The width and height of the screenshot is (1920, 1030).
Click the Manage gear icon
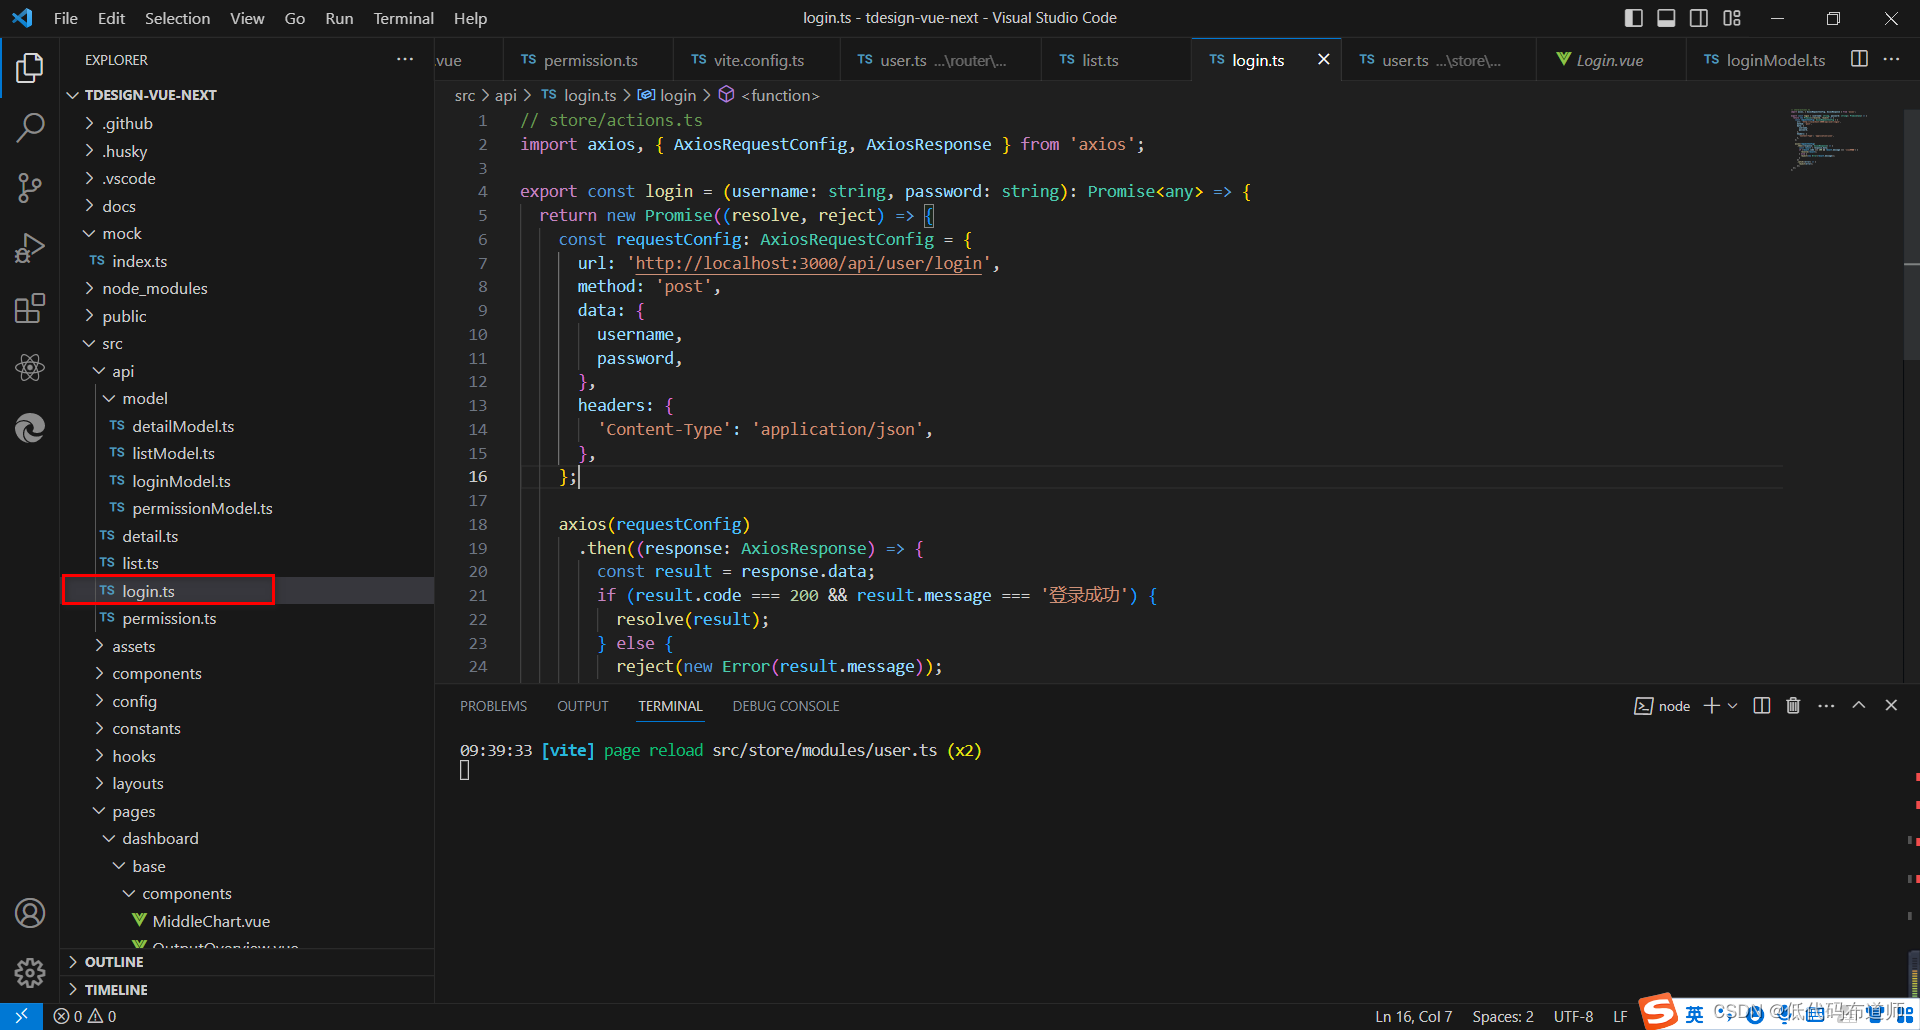(30, 973)
